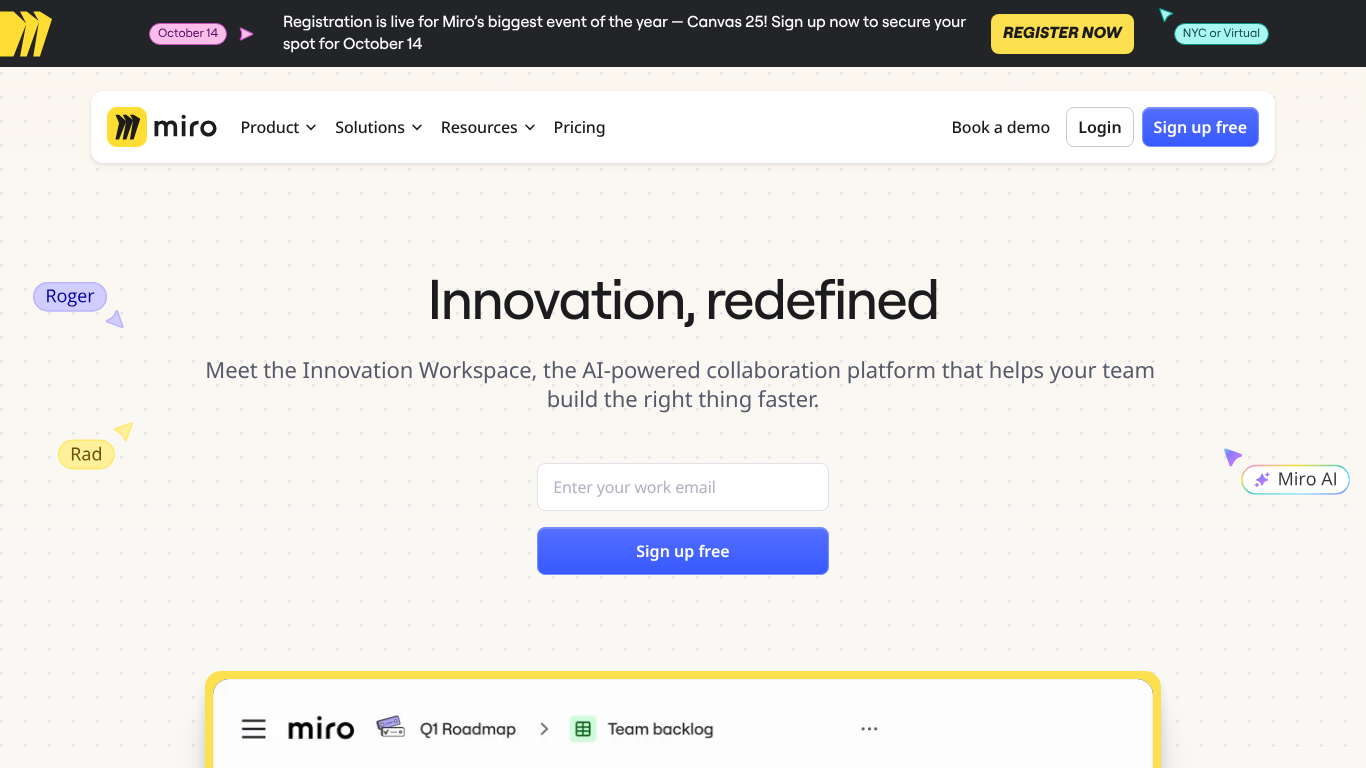Click the purple cursor arrow above Miro AI

pyautogui.click(x=1233, y=457)
